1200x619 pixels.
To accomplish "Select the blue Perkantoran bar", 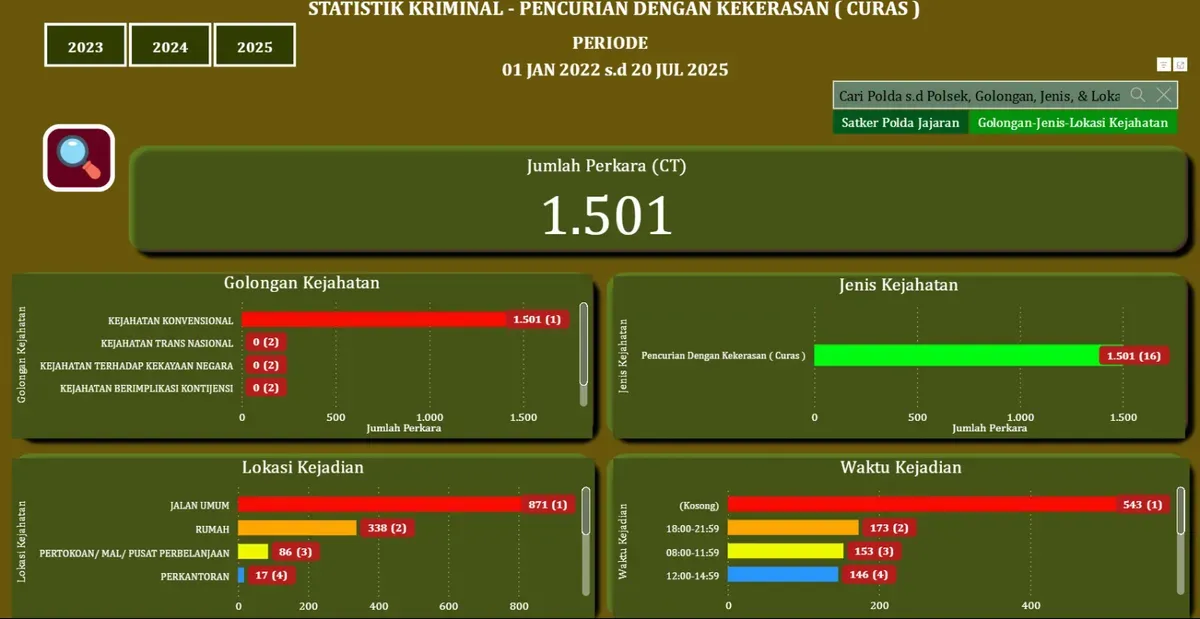I will (241, 575).
